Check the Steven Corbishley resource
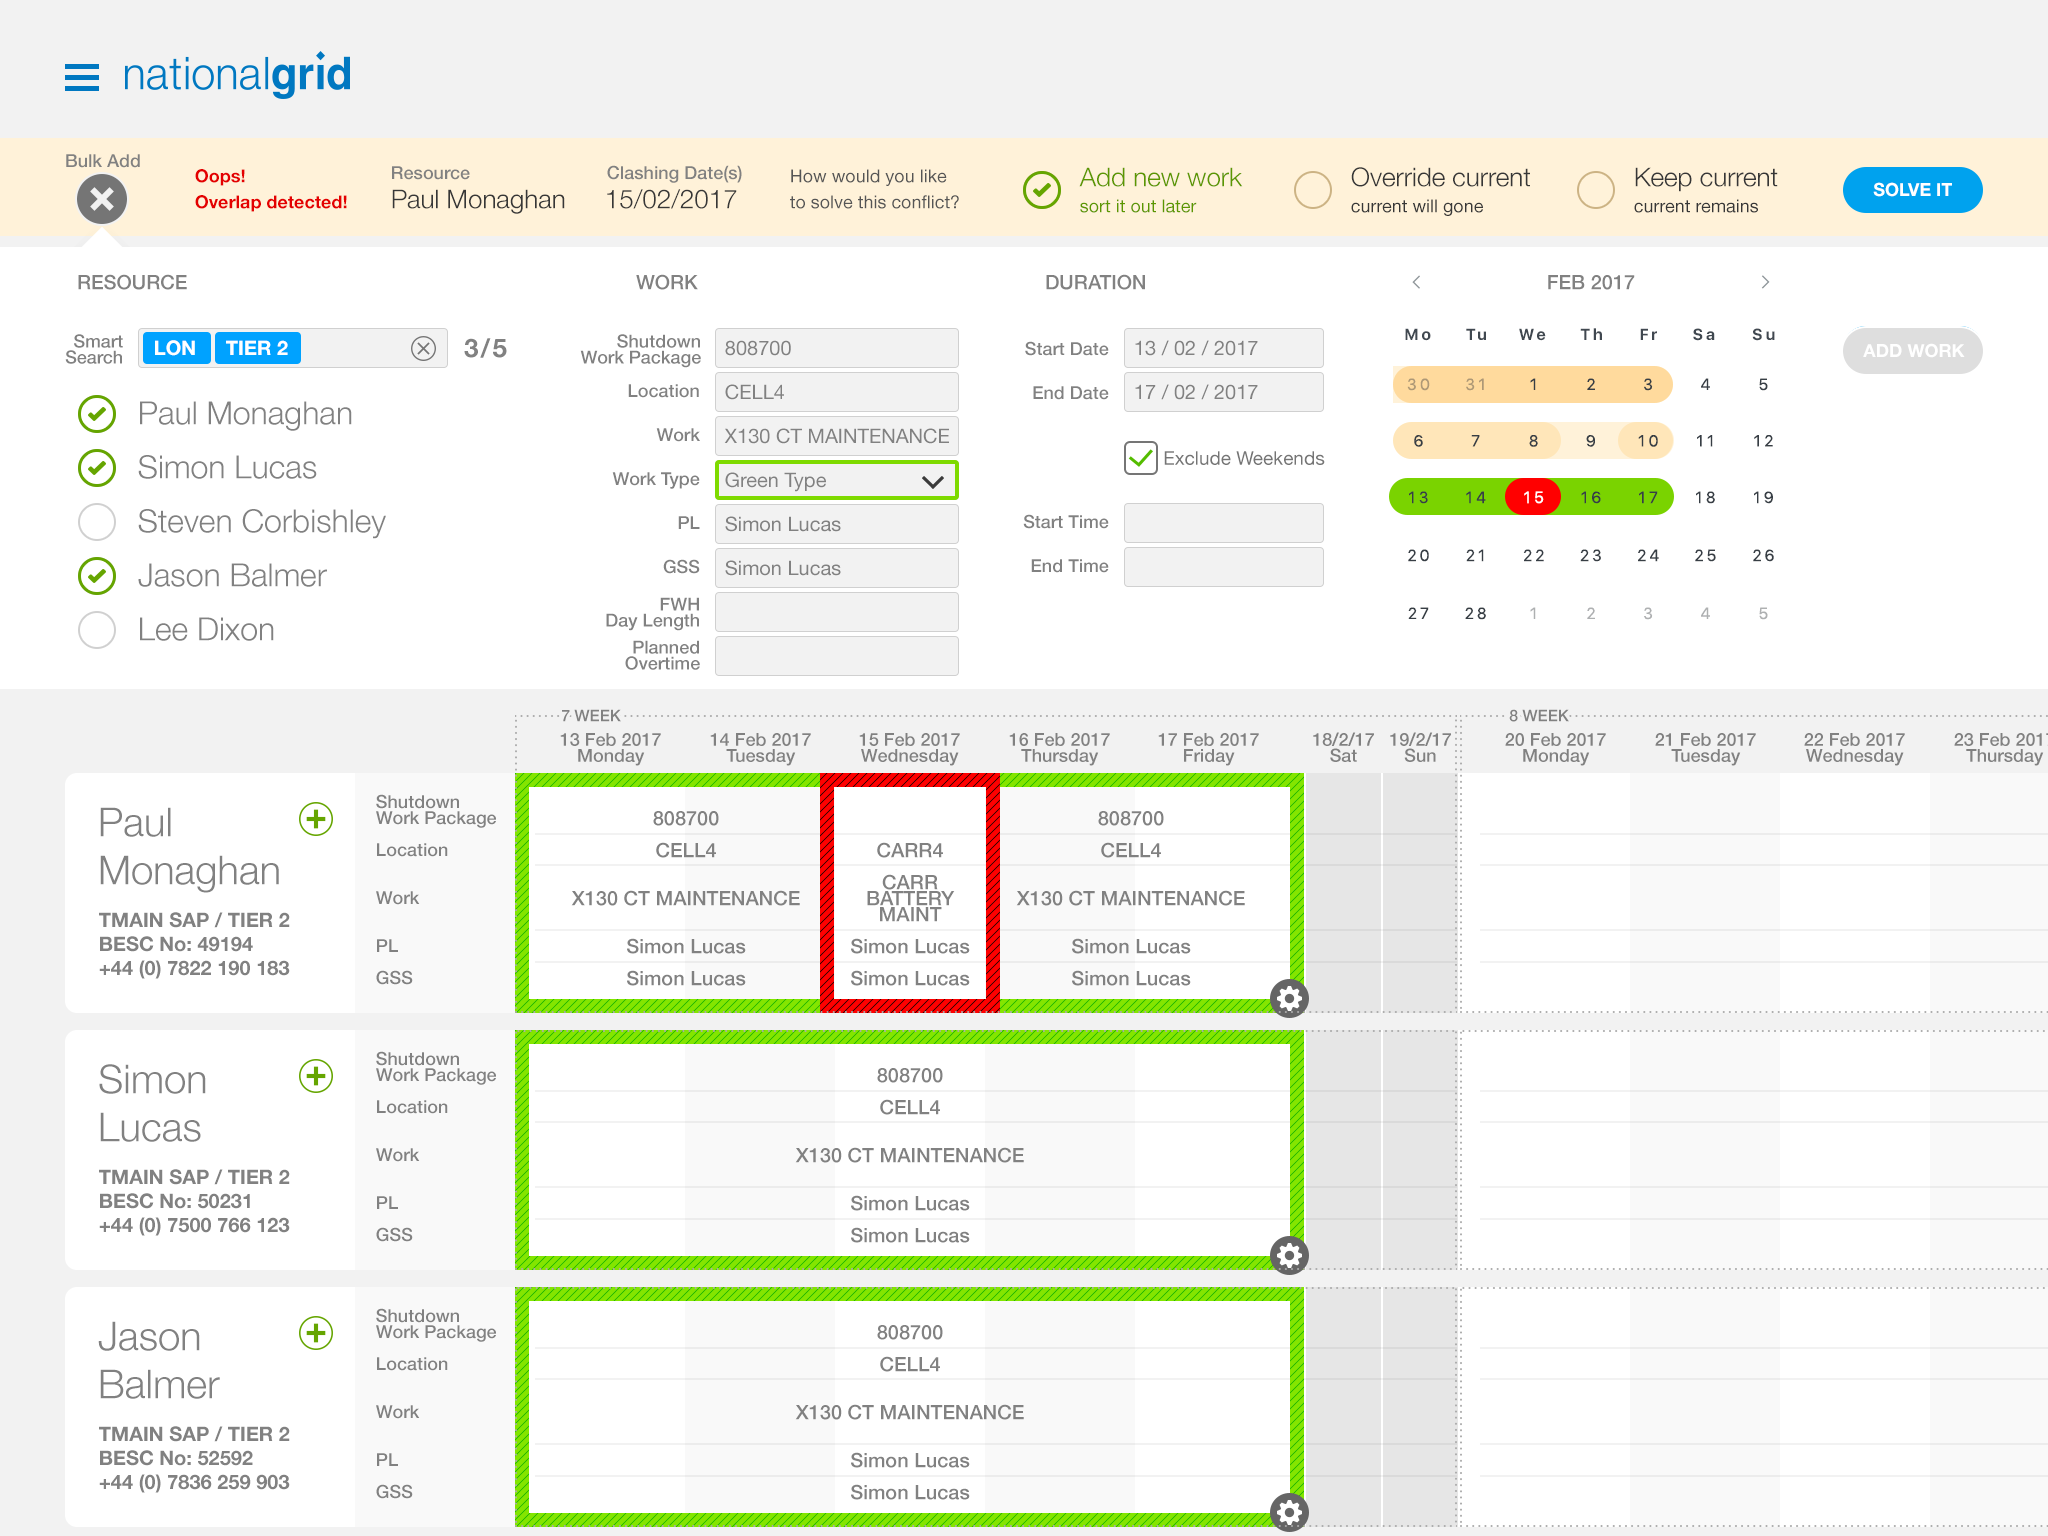 click(x=97, y=522)
